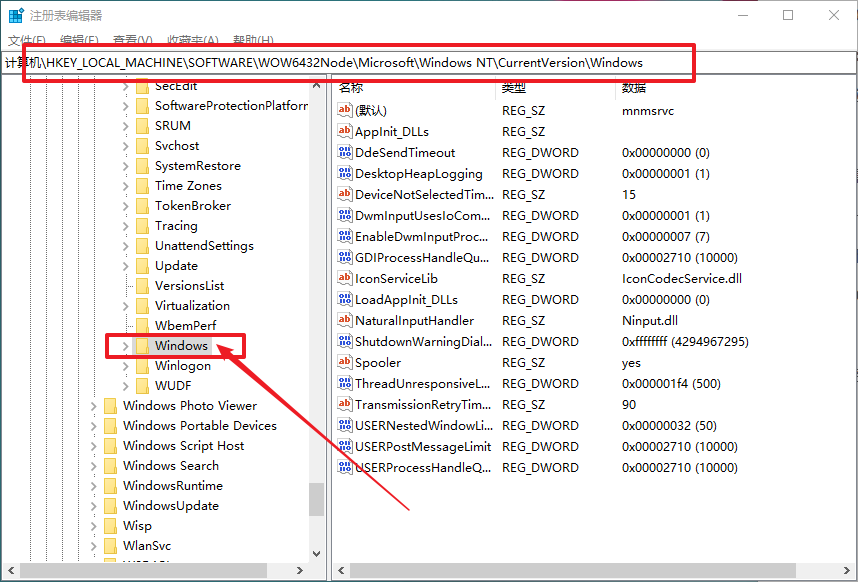858x582 pixels.
Task: Click the folder icon of Update key
Action: point(142,266)
